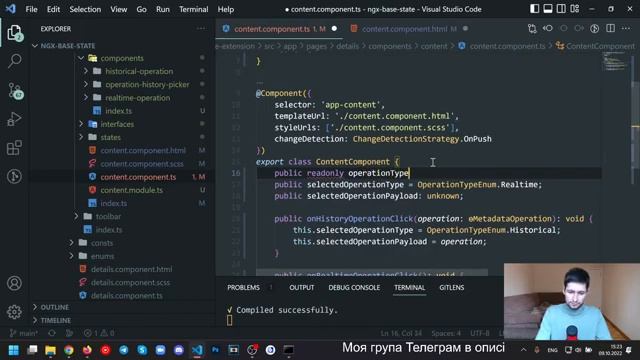Open details.component.html in the explorer

tap(131, 269)
